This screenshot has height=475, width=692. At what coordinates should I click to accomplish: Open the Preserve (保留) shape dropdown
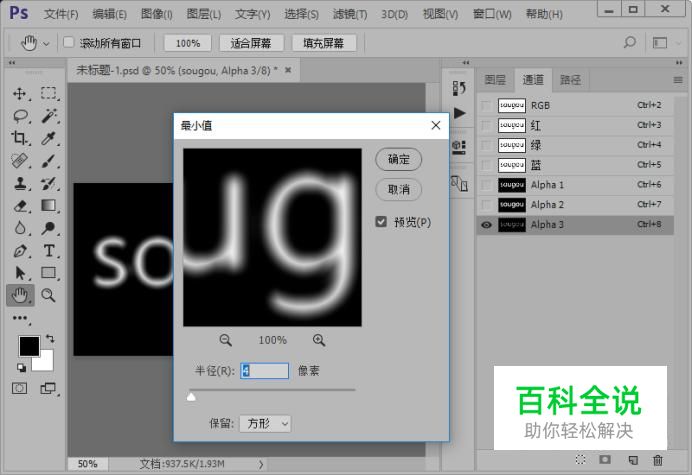point(265,424)
